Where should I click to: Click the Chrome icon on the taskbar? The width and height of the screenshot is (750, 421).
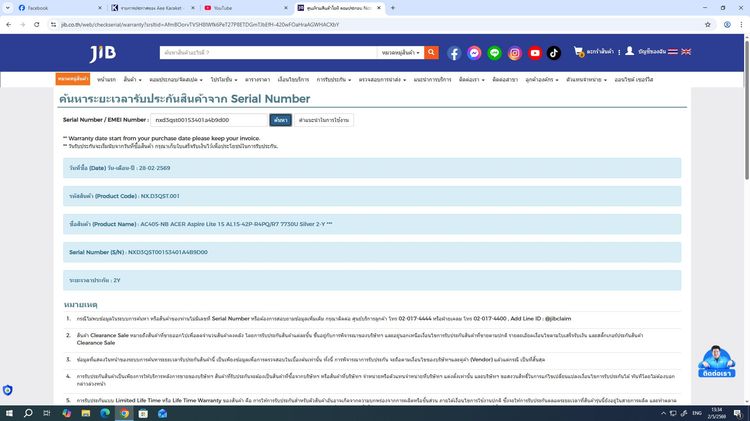pos(124,413)
